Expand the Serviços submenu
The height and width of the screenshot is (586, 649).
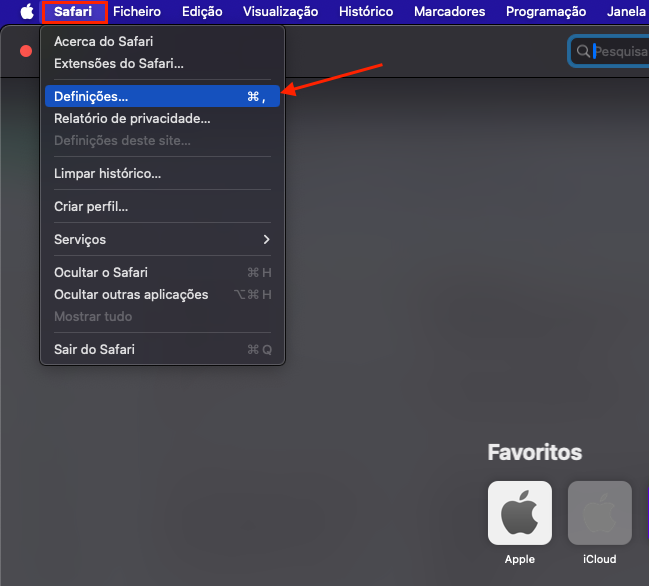pyautogui.click(x=162, y=239)
